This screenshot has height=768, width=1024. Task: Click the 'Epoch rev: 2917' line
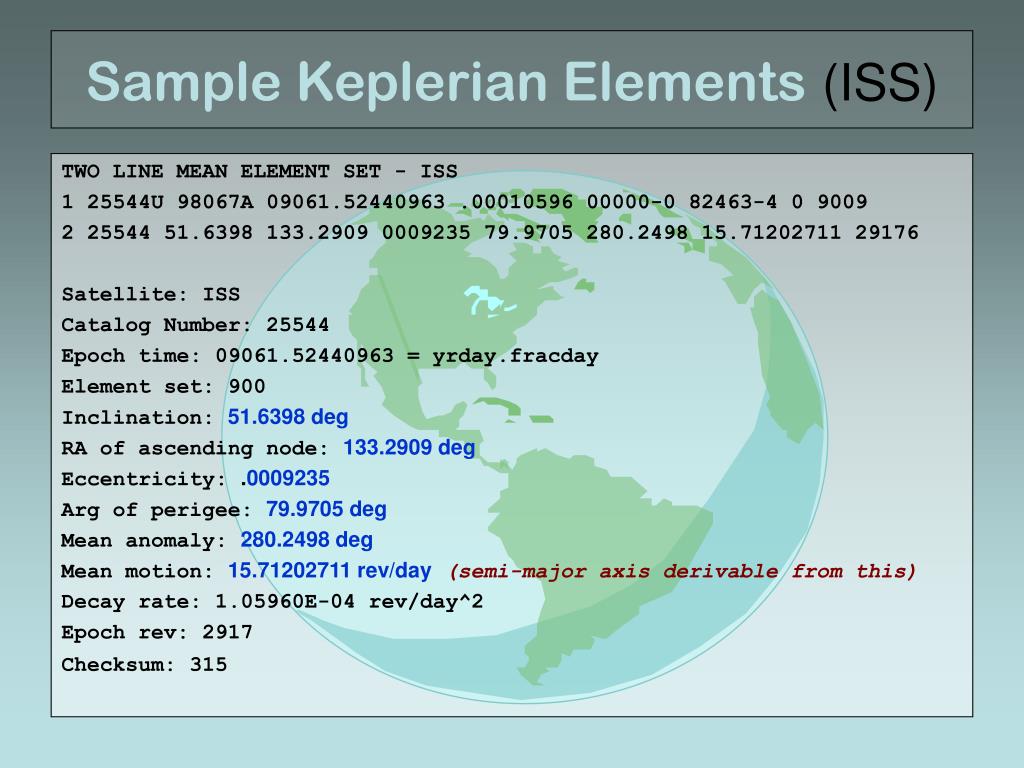coord(157,632)
